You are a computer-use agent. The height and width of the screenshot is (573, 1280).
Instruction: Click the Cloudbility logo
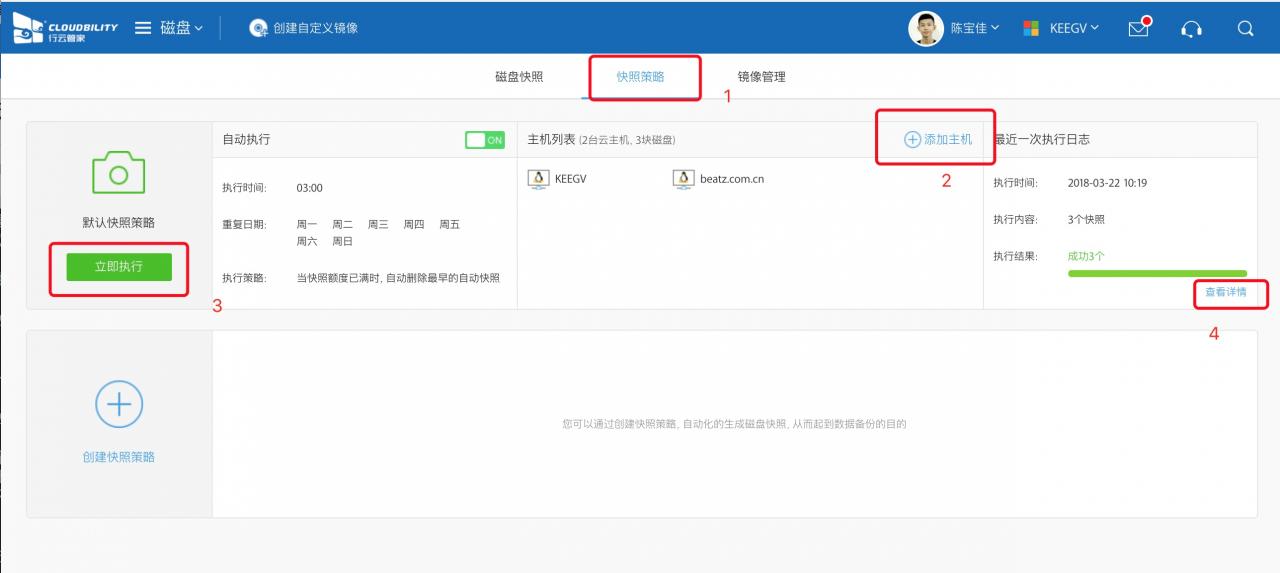65,28
